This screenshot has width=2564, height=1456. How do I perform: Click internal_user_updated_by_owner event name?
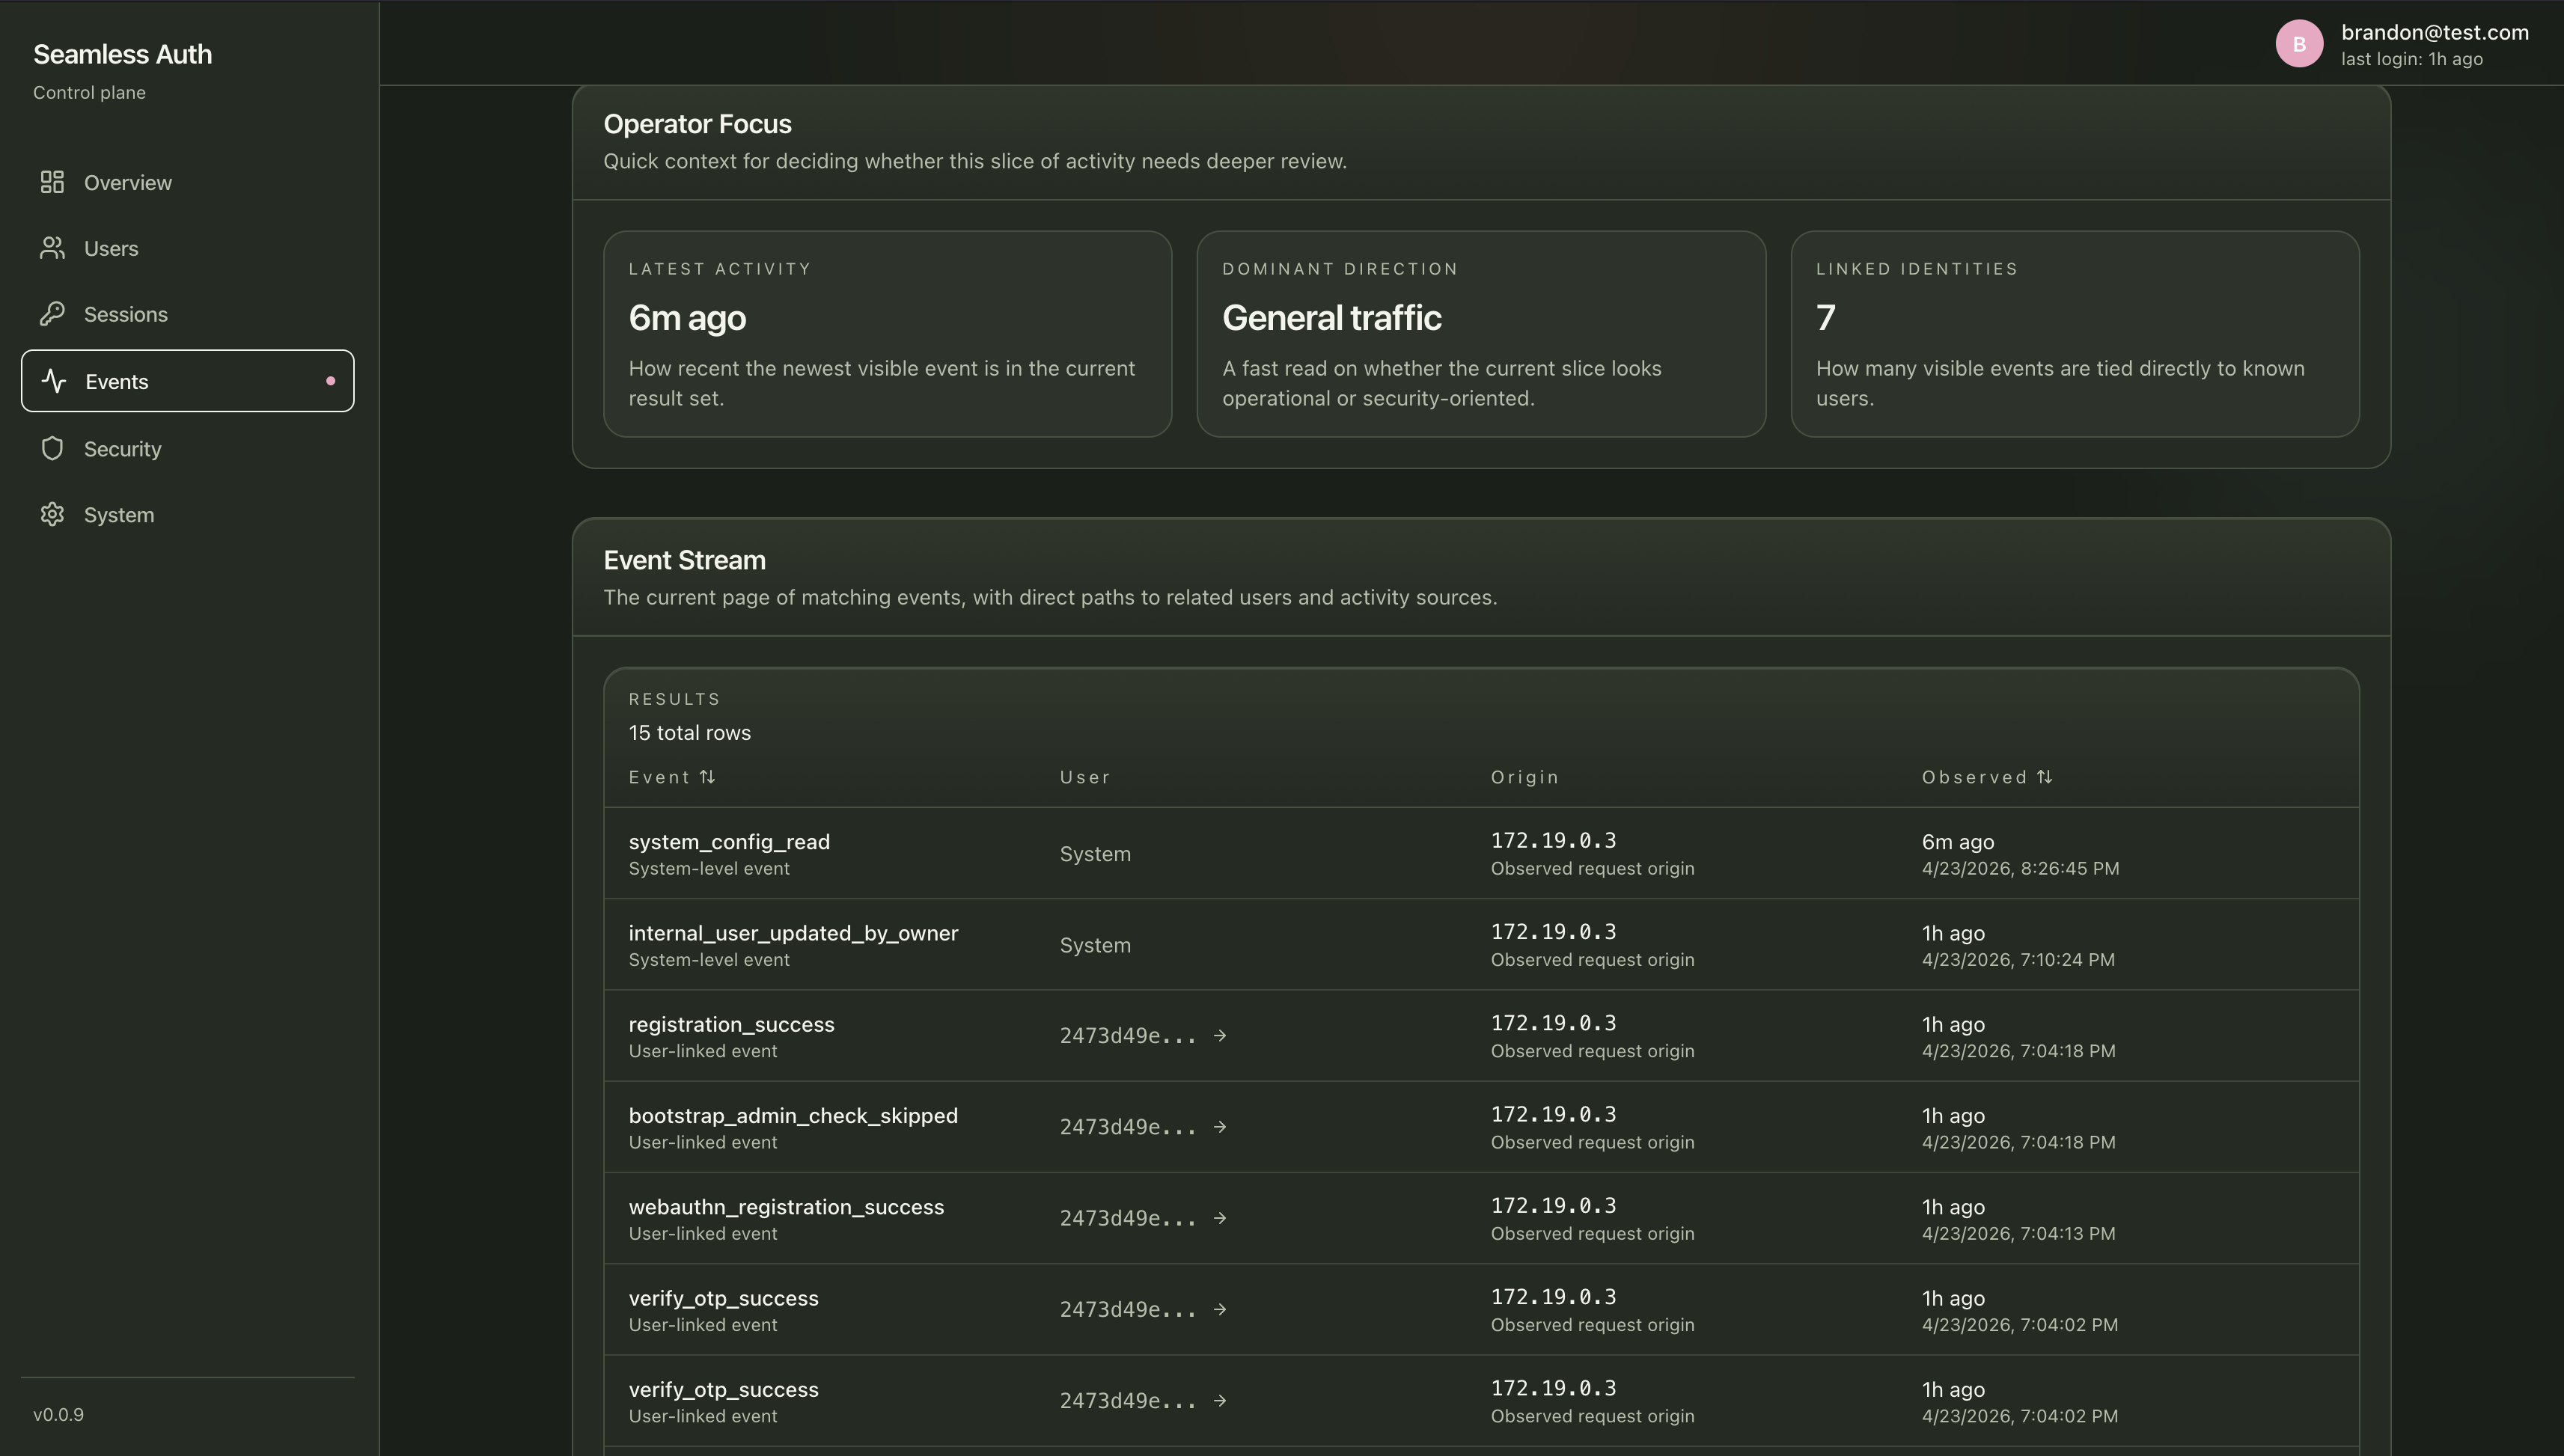coord(793,933)
